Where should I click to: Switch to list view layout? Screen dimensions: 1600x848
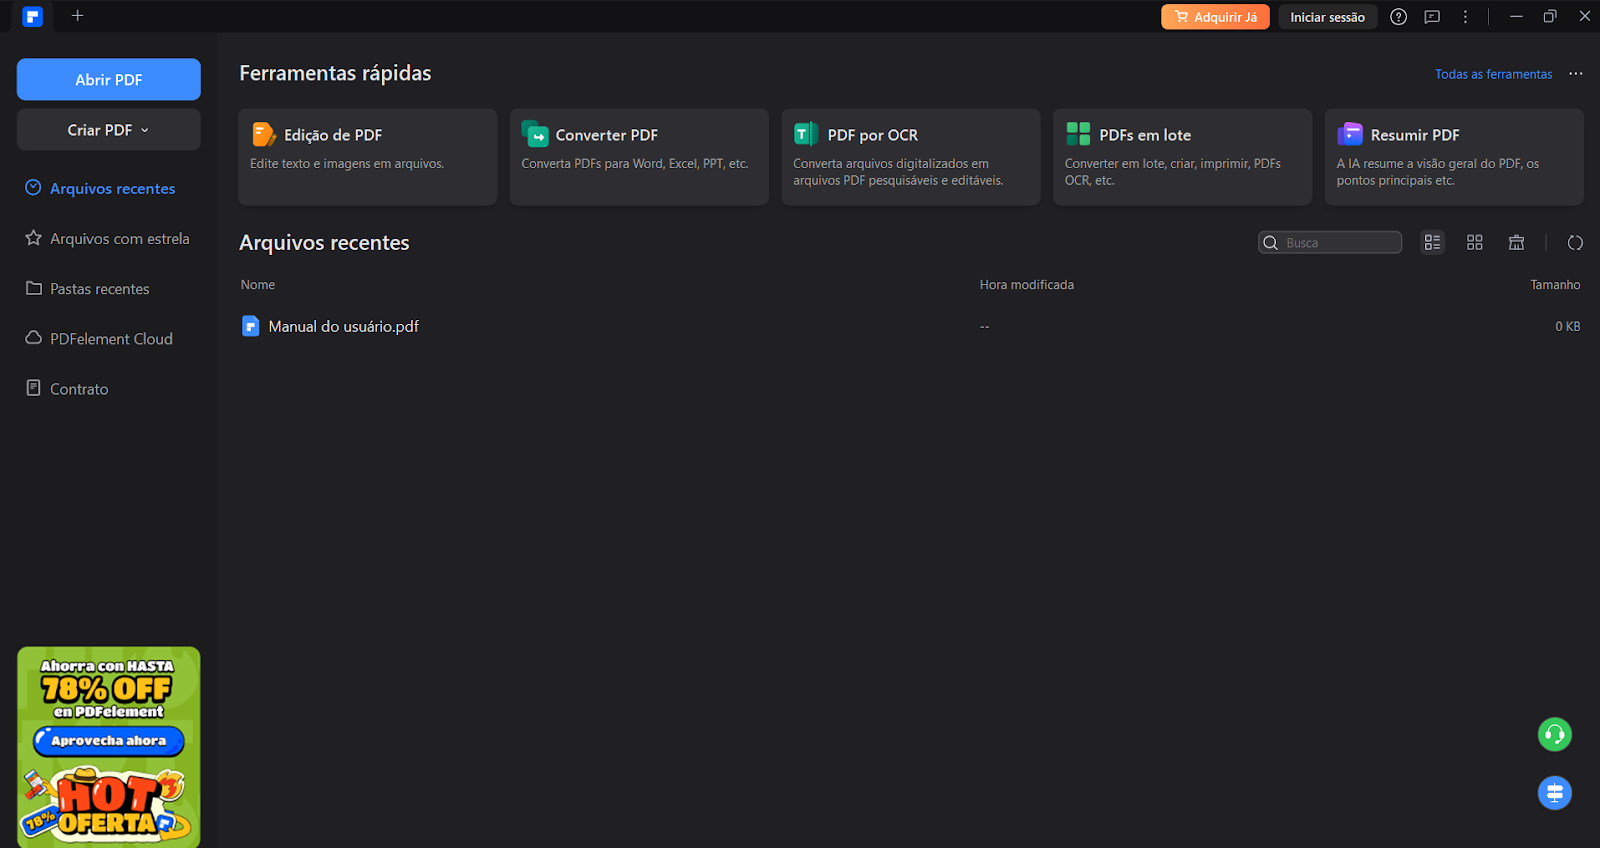[x=1432, y=242]
